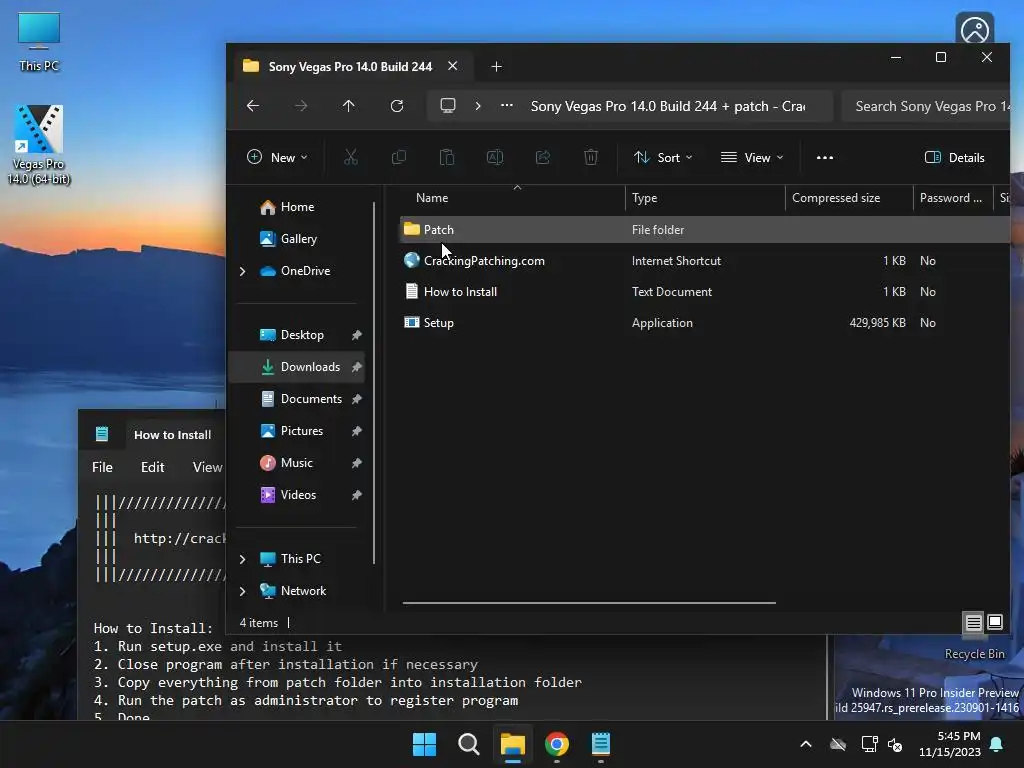Image resolution: width=1024 pixels, height=768 pixels.
Task: Click the Delete trash icon
Action: [591, 157]
